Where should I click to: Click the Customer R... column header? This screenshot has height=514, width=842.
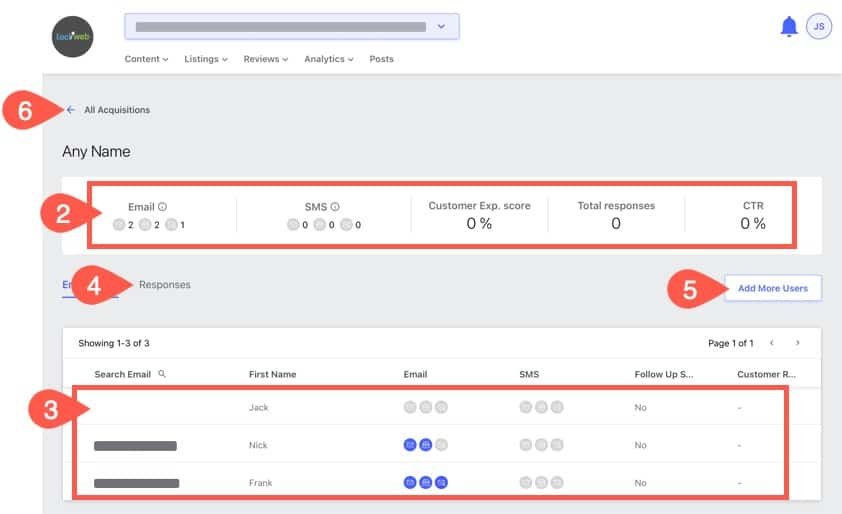click(766, 374)
